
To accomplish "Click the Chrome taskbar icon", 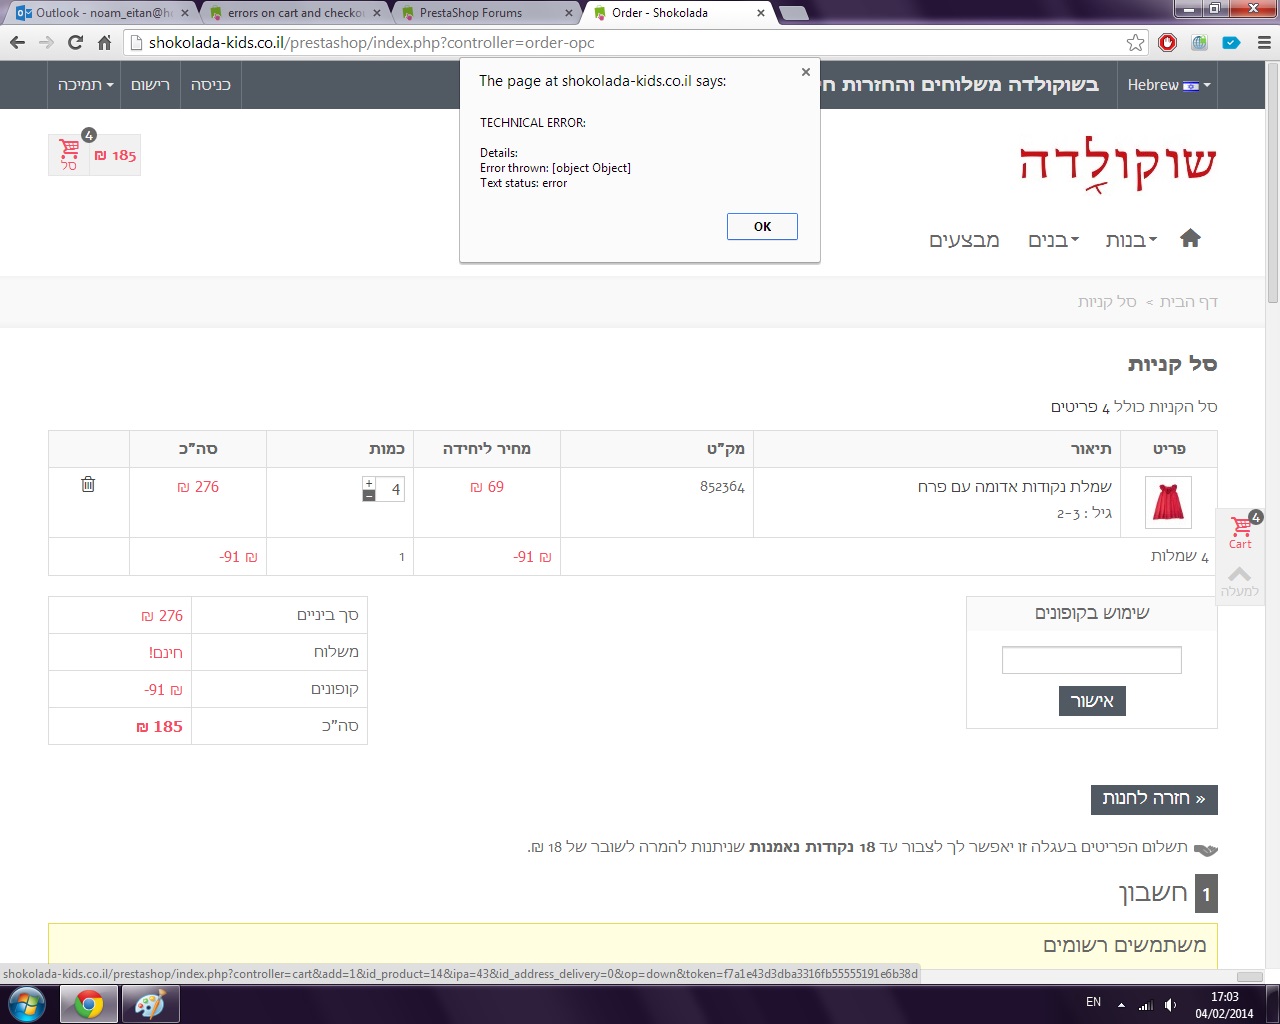I will pyautogui.click(x=89, y=1004).
